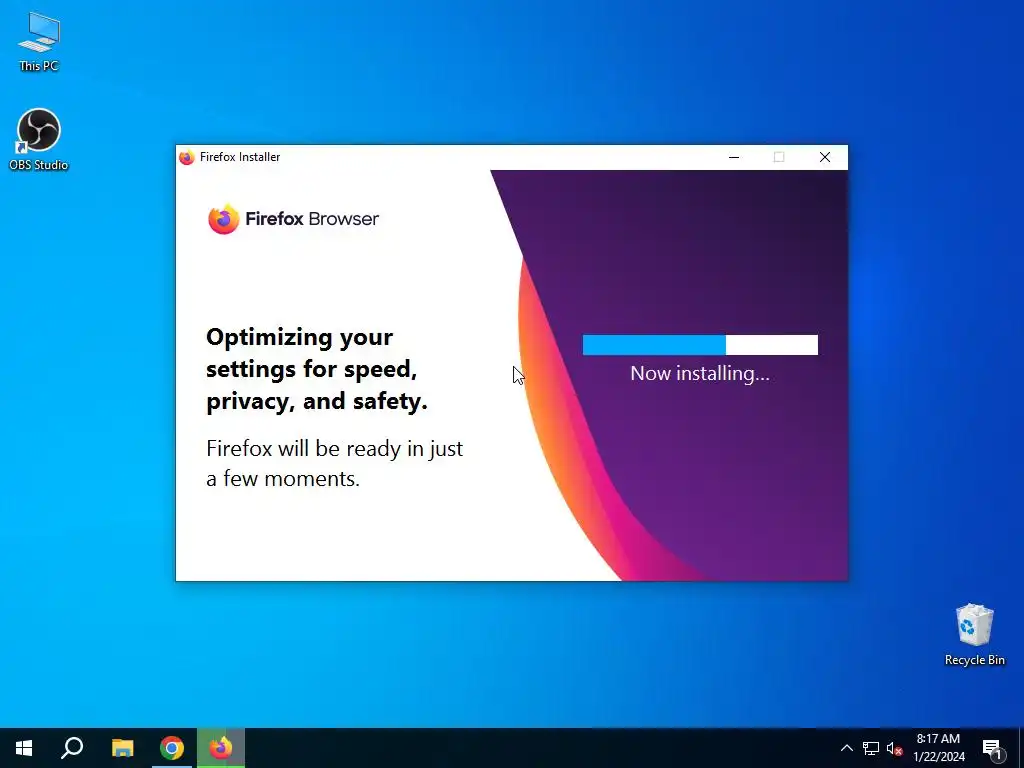Select the OBS Studio desktop shortcut
The width and height of the screenshot is (1024, 768).
39,140
